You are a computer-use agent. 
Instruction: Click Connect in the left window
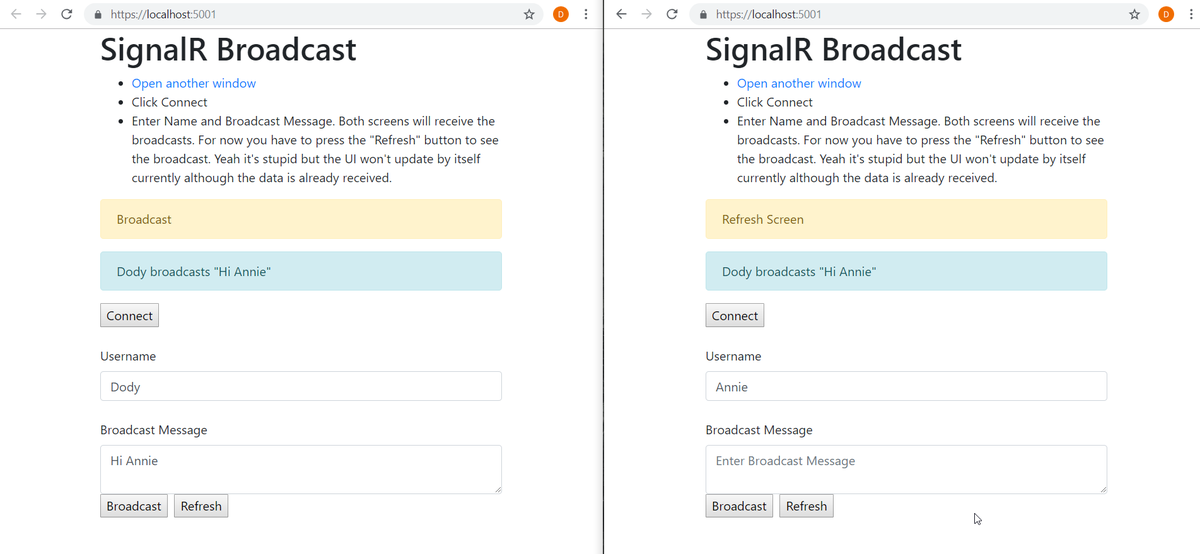point(129,316)
